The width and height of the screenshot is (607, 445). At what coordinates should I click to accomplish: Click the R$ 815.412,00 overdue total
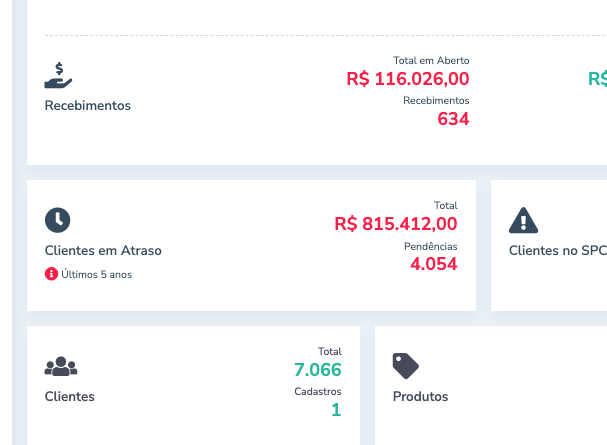pos(396,223)
